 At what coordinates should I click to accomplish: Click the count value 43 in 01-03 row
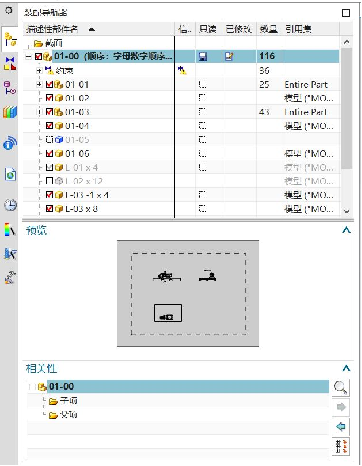coord(264,112)
